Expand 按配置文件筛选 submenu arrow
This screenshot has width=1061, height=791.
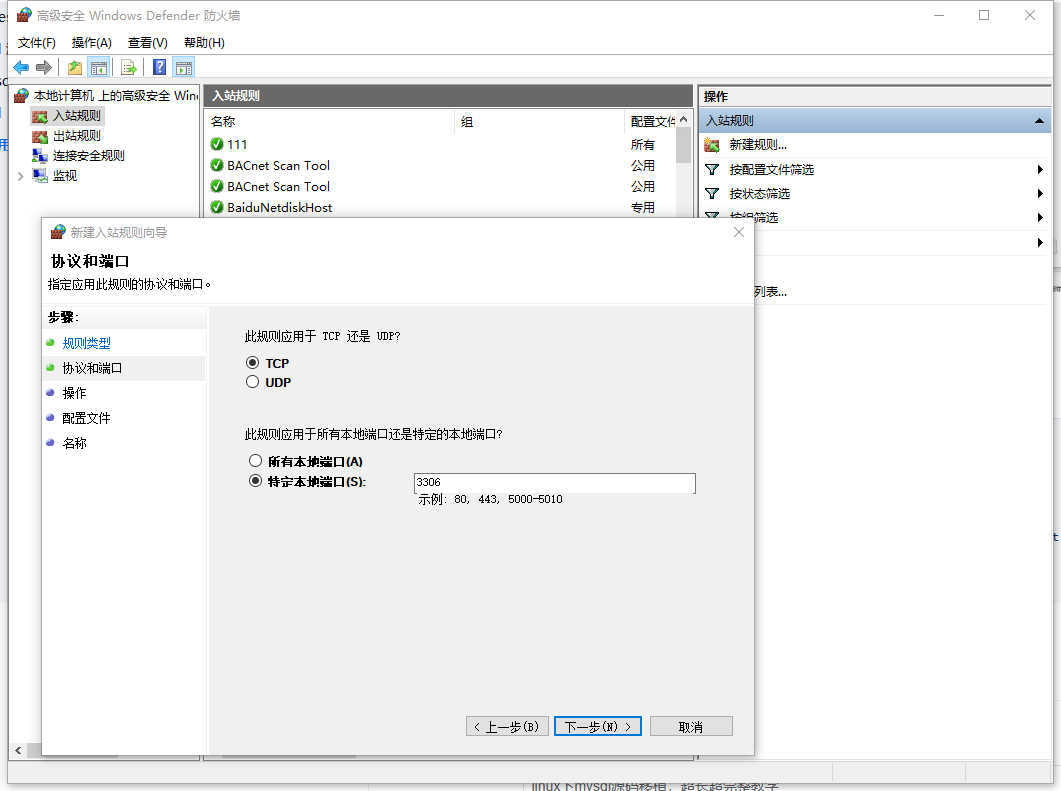[x=1040, y=169]
